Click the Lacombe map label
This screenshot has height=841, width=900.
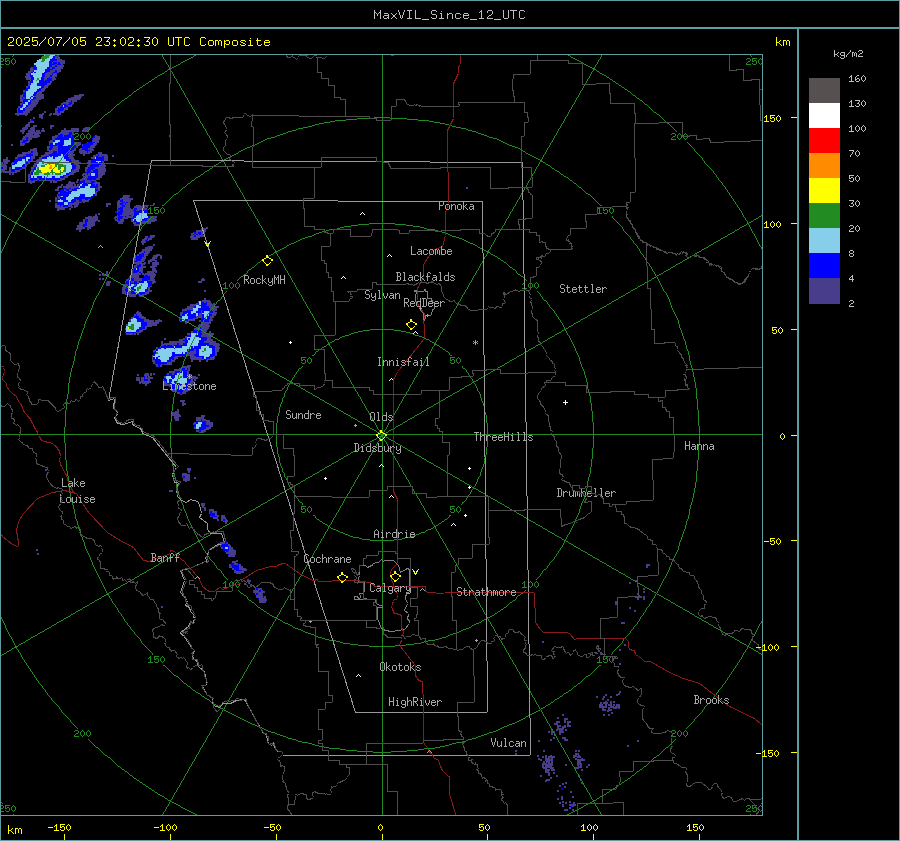[431, 251]
